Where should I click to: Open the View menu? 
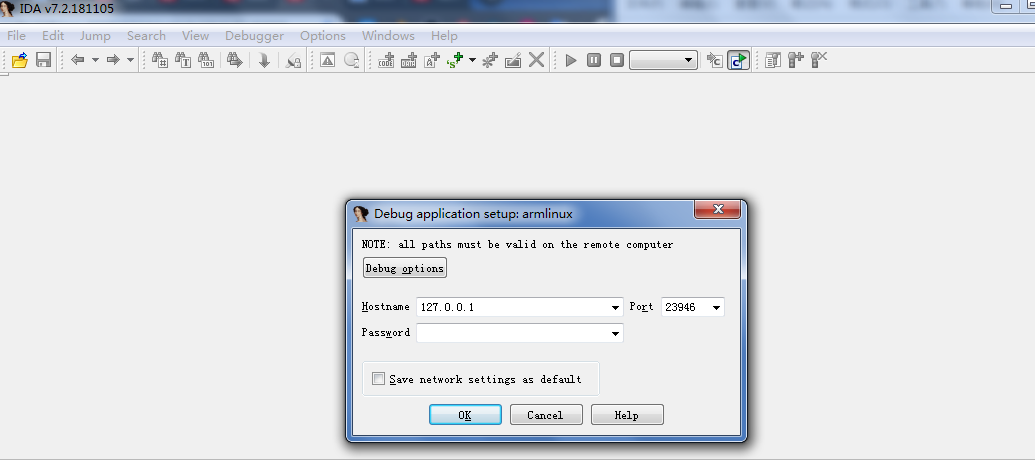195,36
